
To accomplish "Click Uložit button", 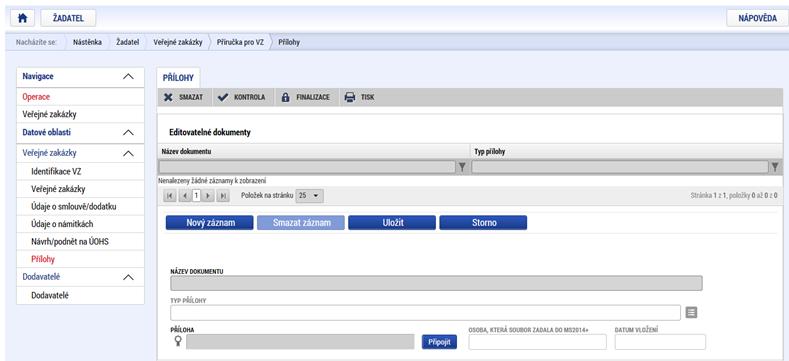I will pyautogui.click(x=392, y=223).
